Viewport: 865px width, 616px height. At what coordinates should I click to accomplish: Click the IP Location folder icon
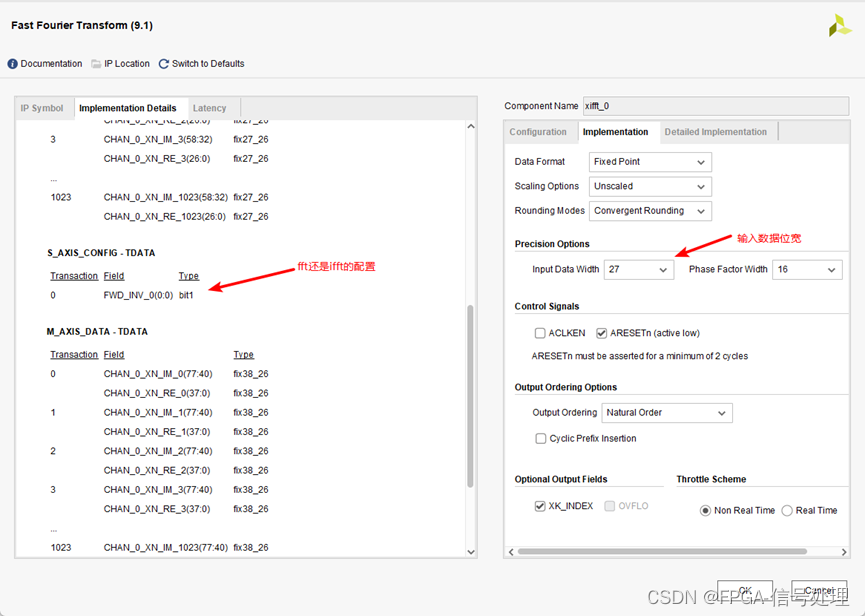pyautogui.click(x=96, y=64)
